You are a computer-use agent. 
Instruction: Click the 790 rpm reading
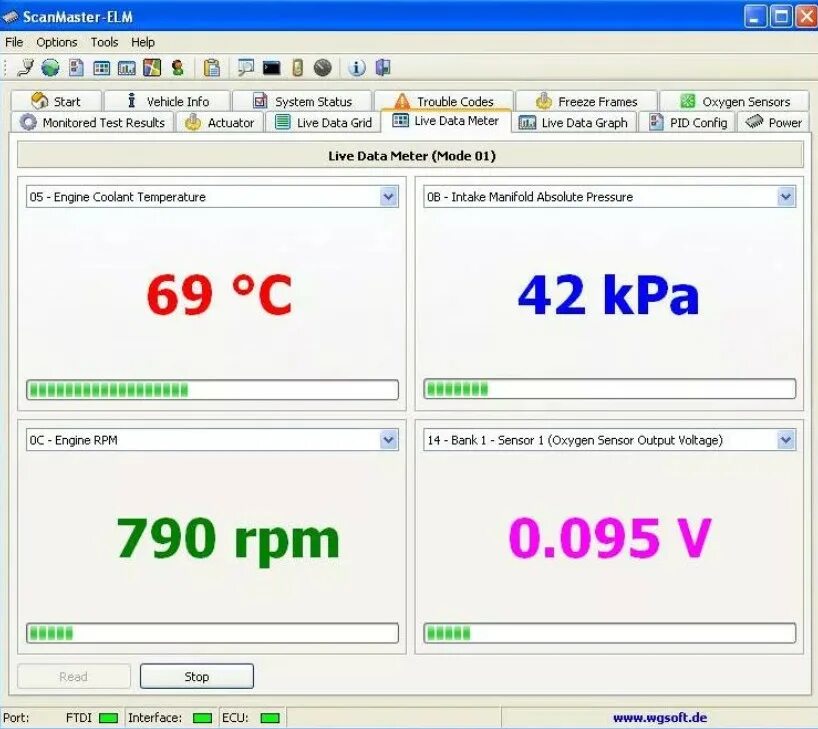(228, 541)
